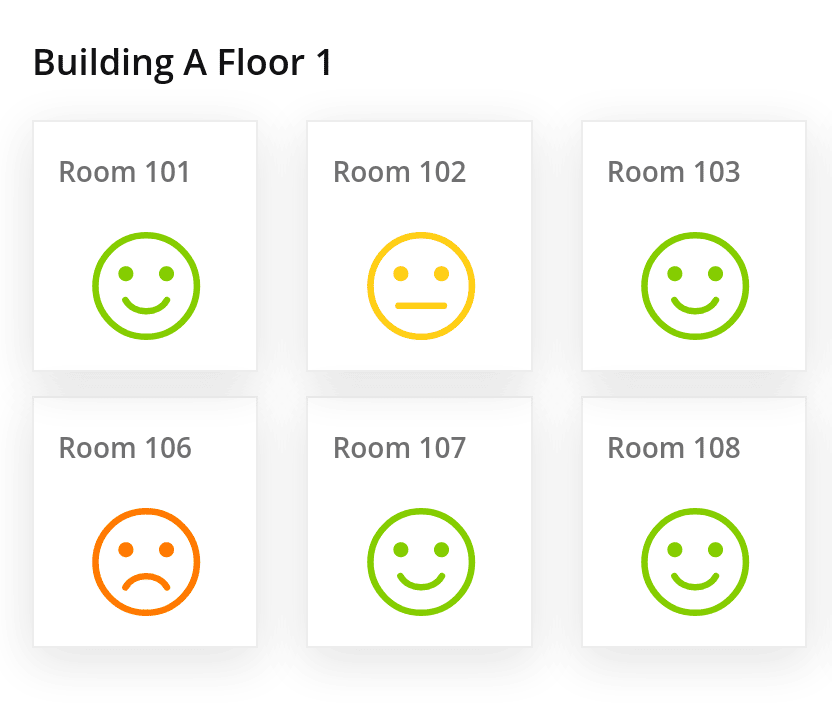Open the Room 107 card
Viewport: 832px width, 704px height.
[420, 522]
